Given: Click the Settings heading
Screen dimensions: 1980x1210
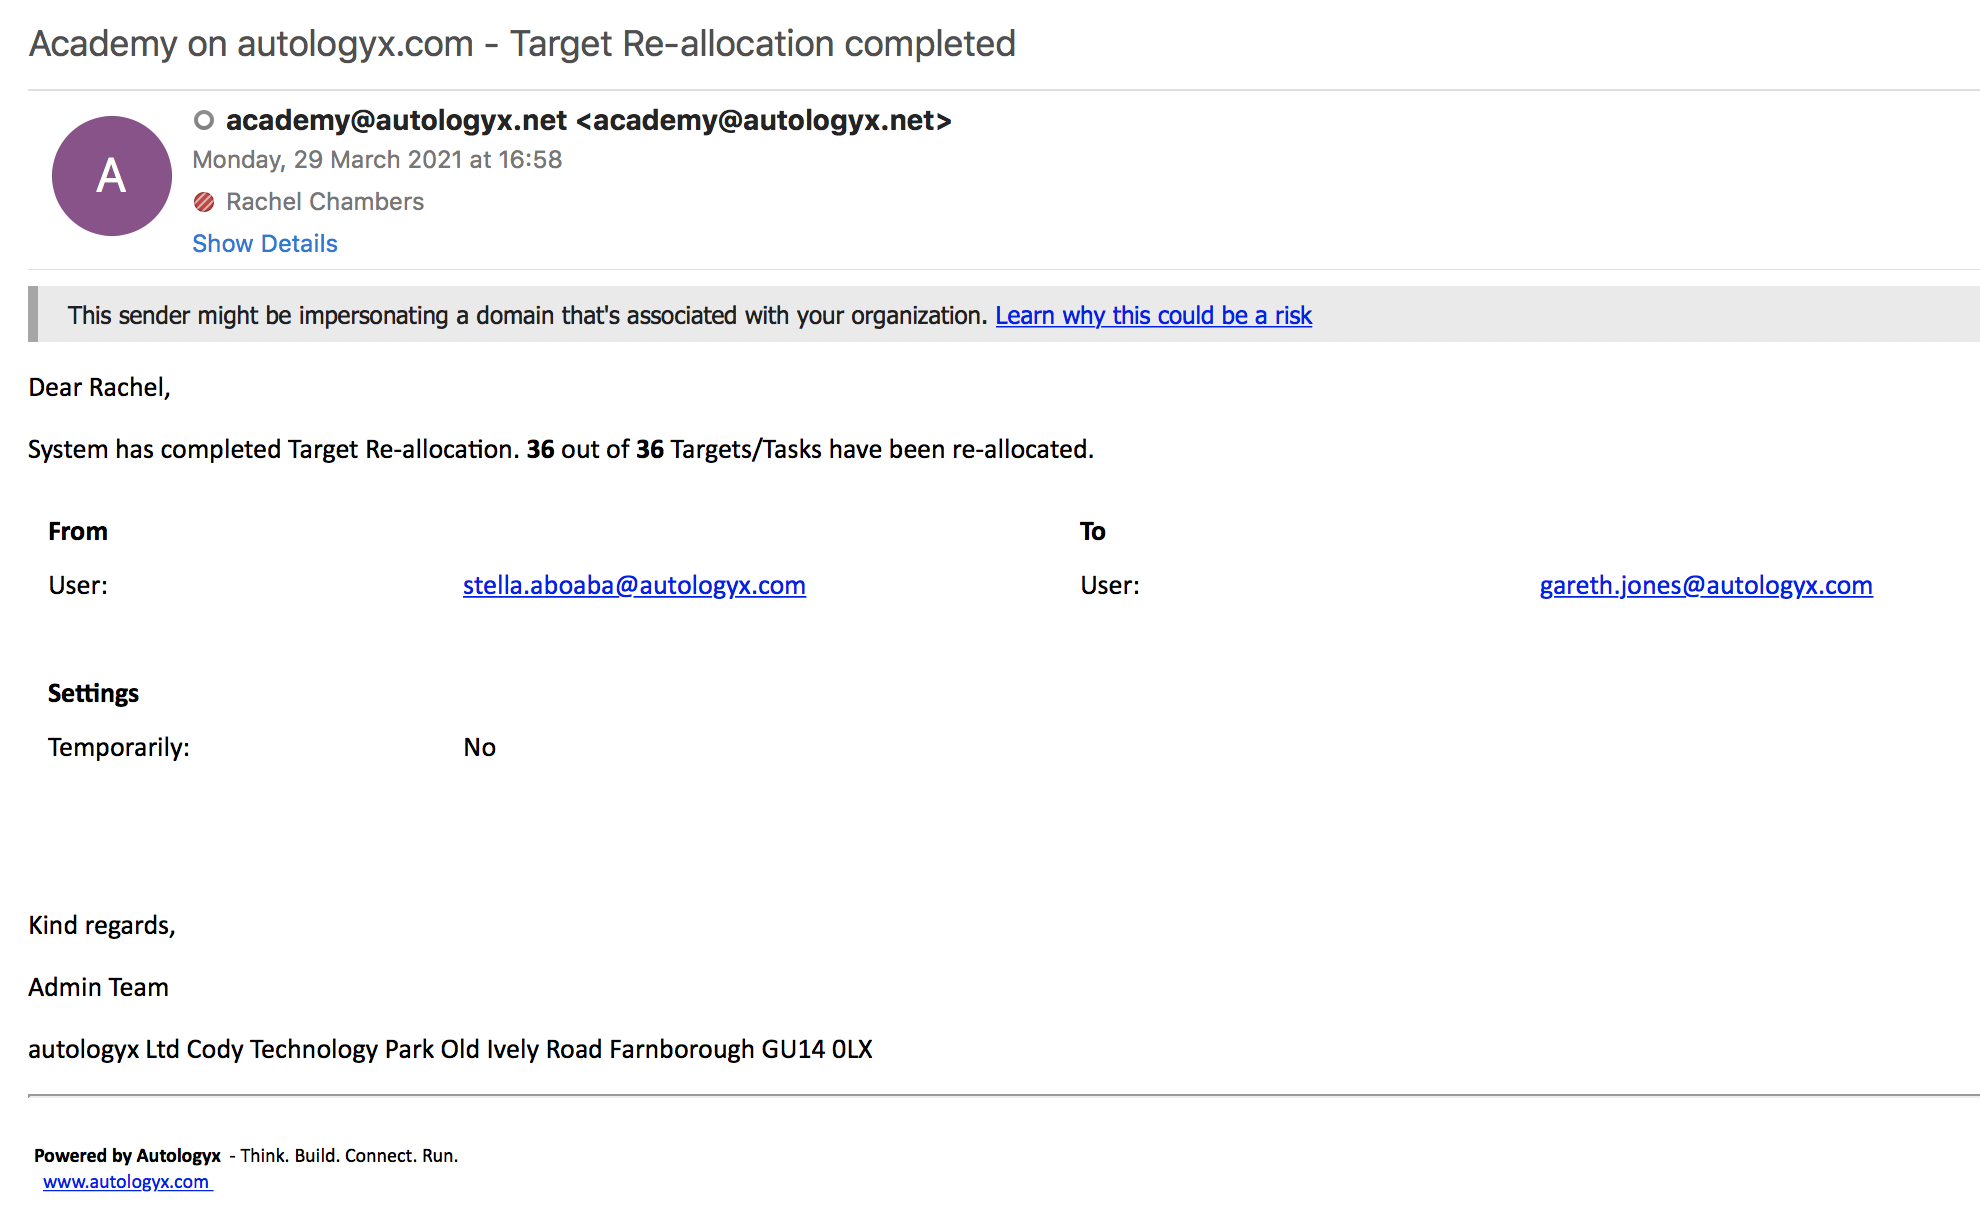Looking at the screenshot, I should pos(93,694).
